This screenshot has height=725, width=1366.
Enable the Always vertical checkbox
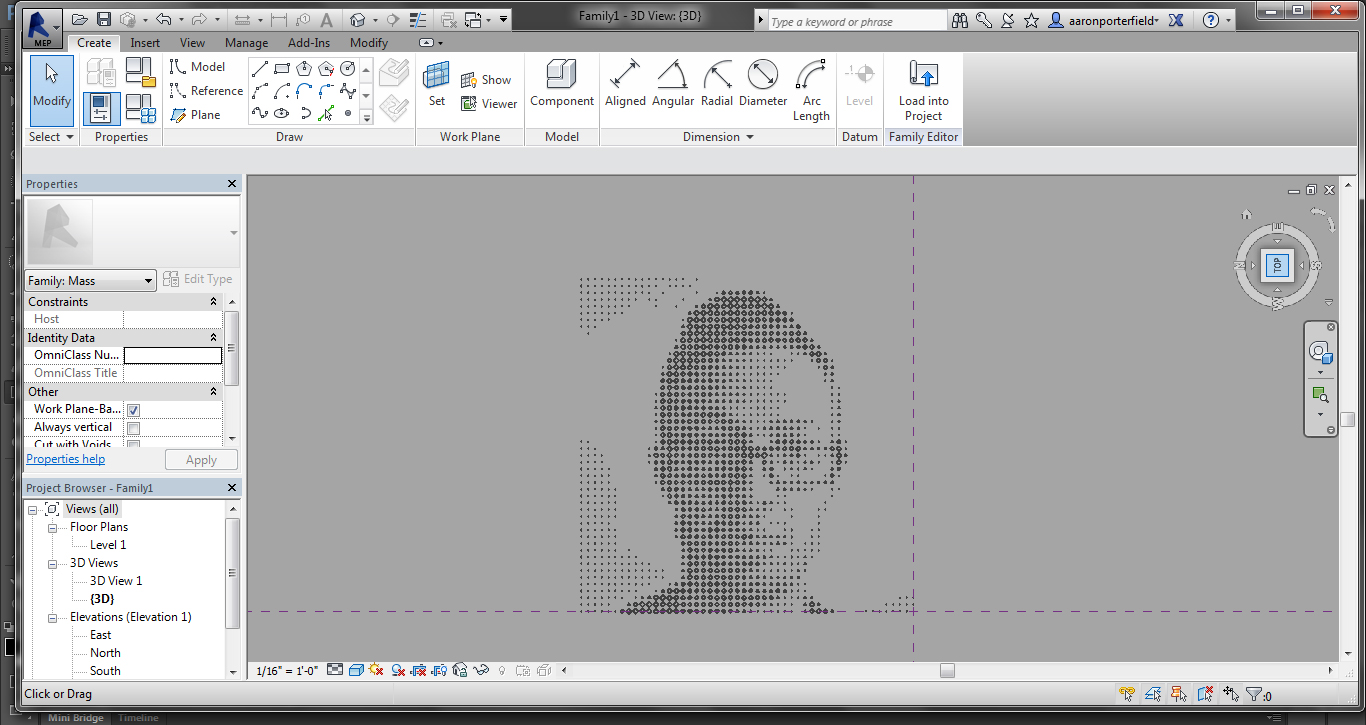(x=133, y=428)
